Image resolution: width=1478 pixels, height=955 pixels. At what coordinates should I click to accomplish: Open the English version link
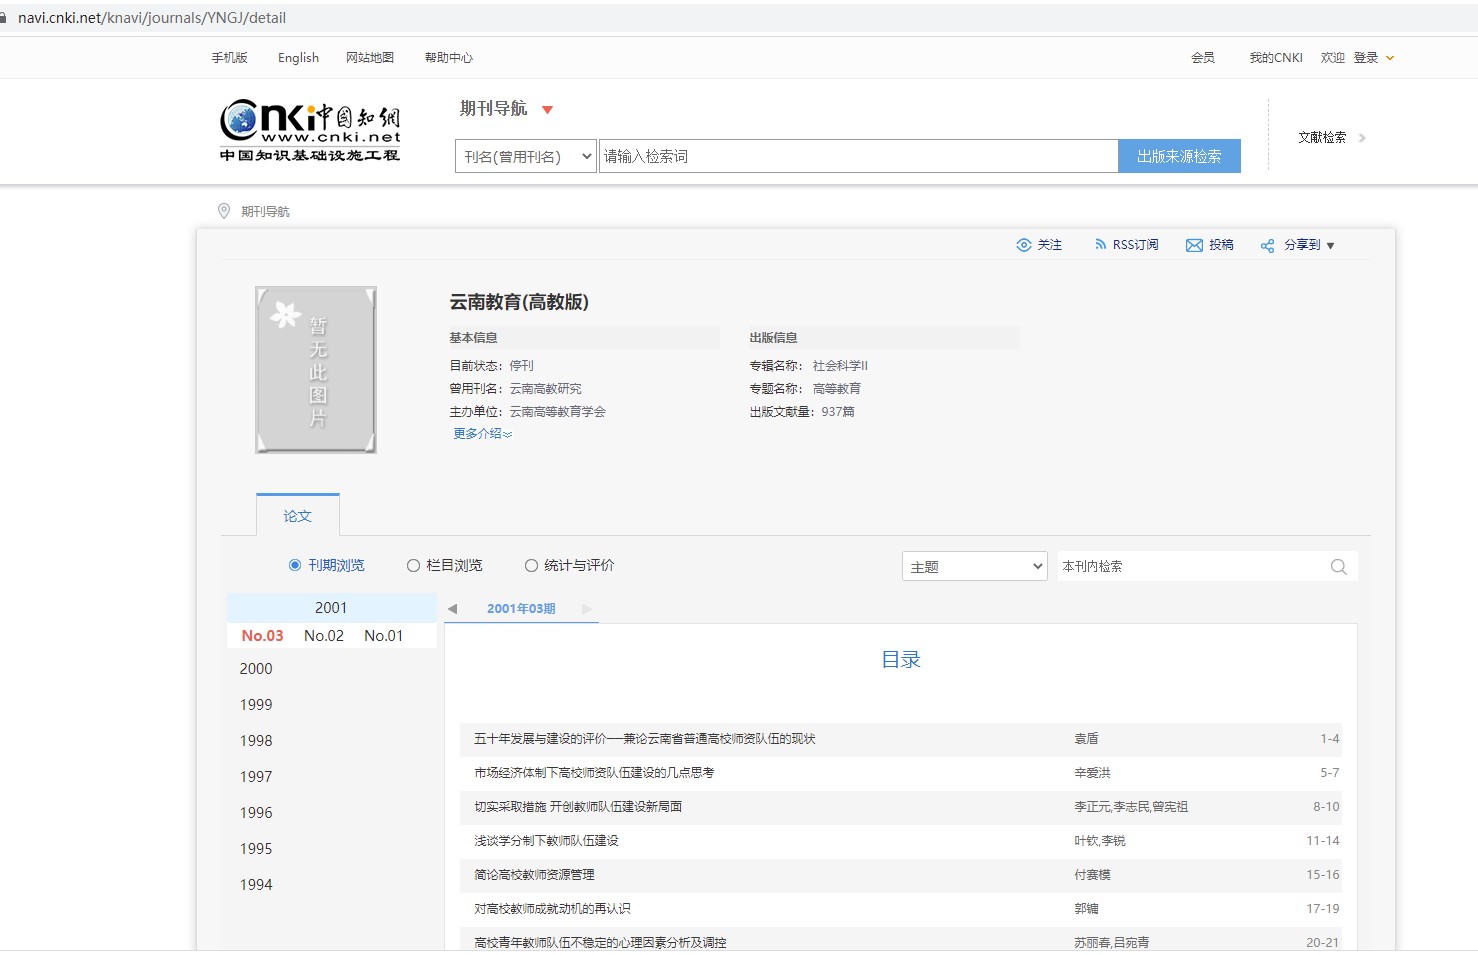pos(298,58)
